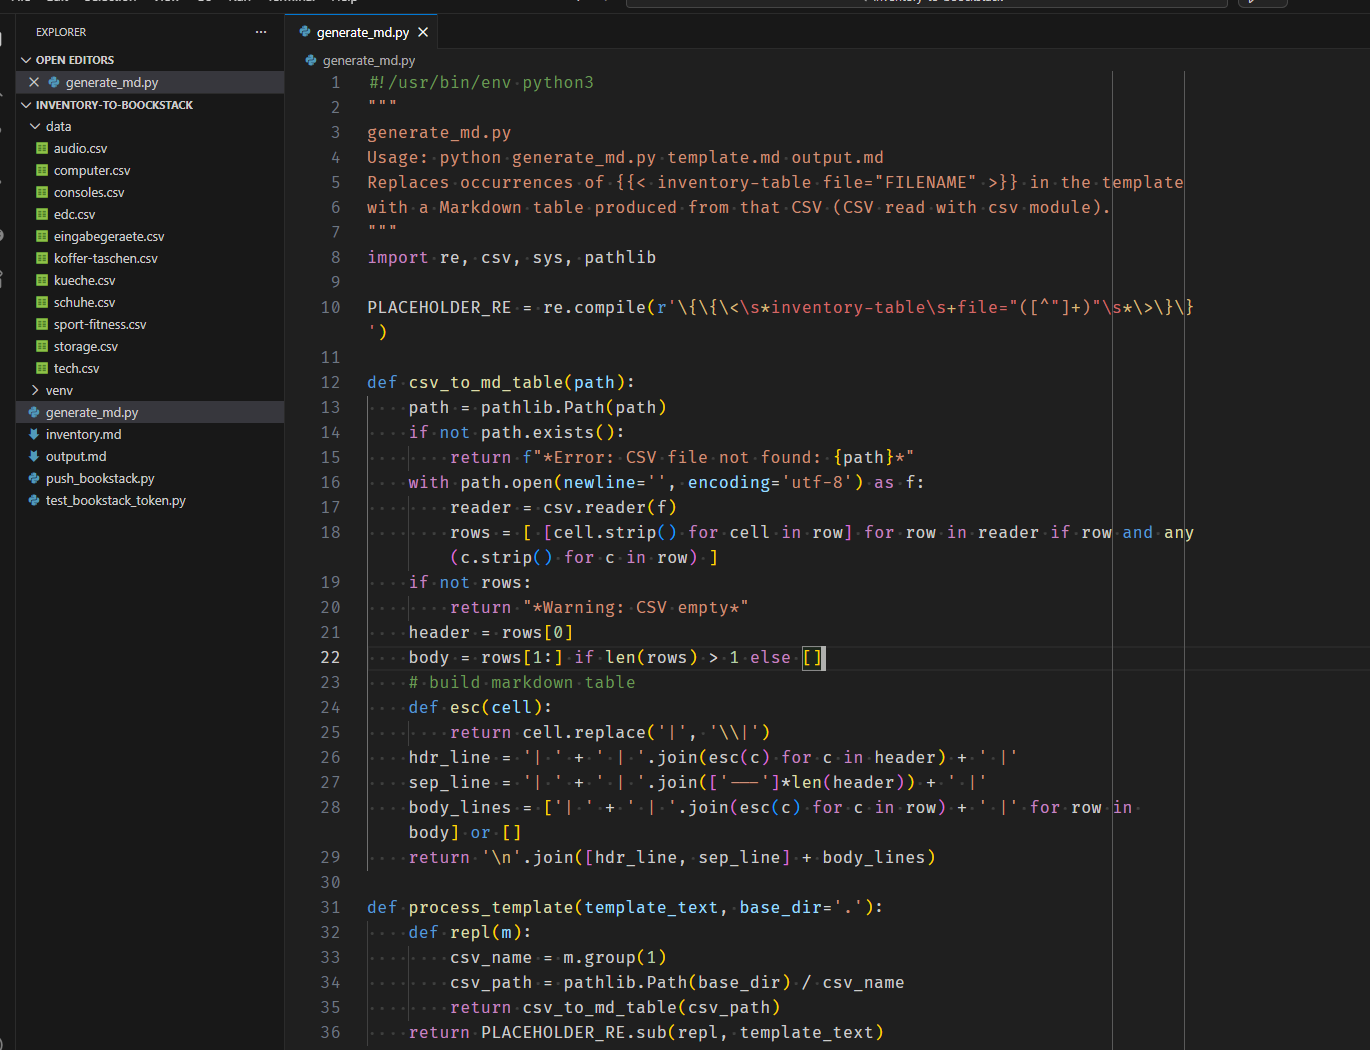Click the audio.csv file icon

pos(42,148)
